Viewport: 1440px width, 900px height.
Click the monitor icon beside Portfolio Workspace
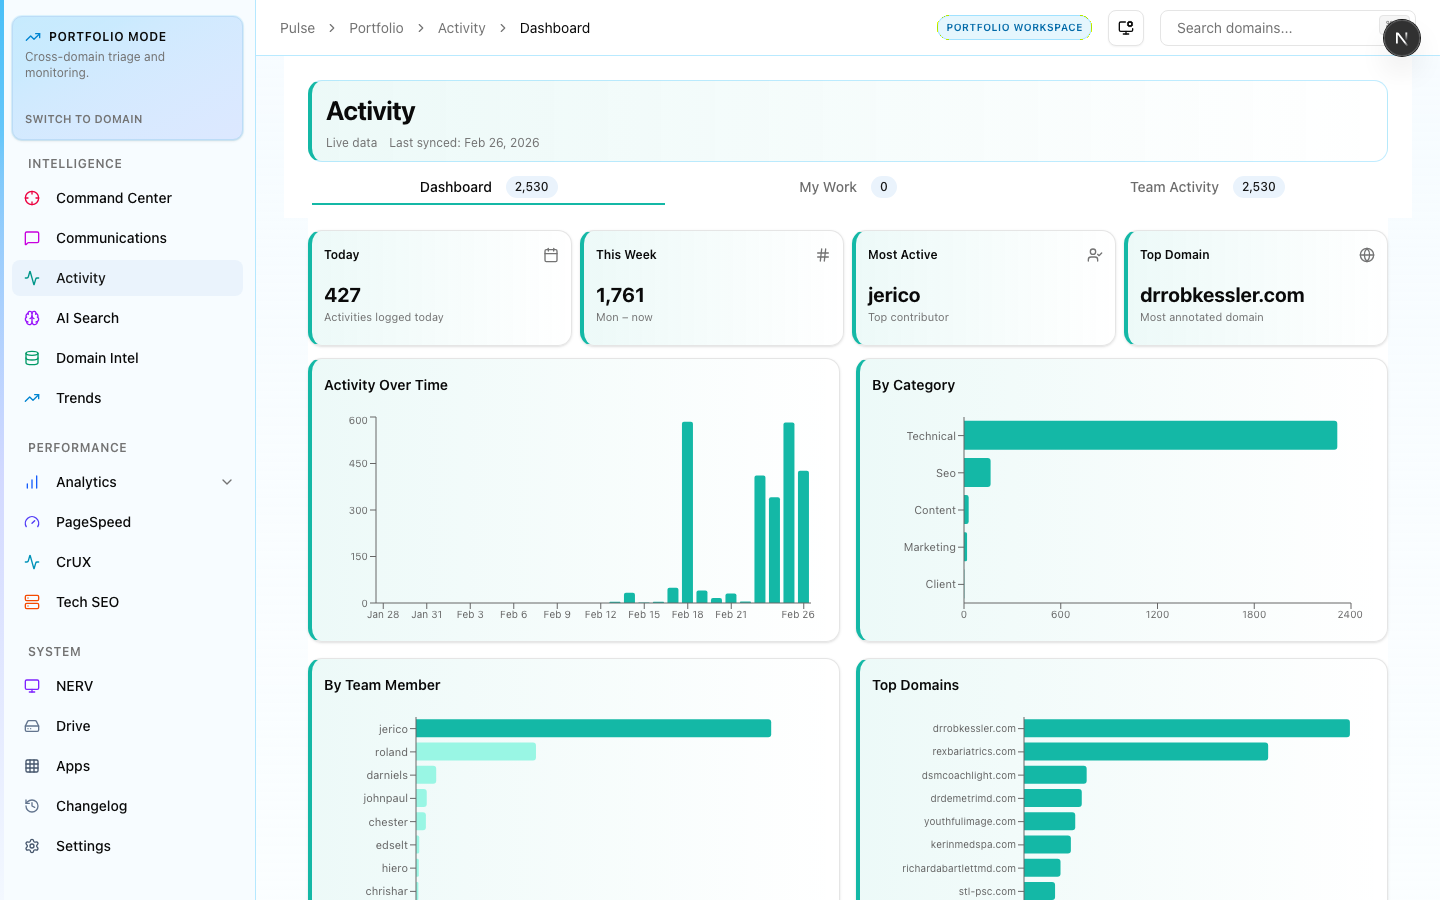point(1126,28)
